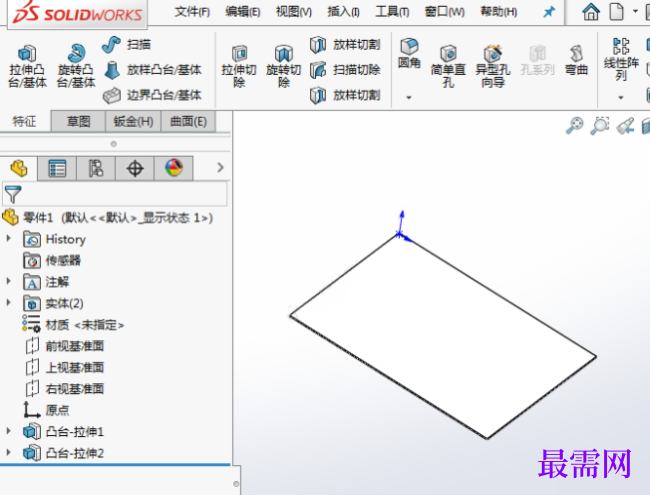The width and height of the screenshot is (650, 495).
Task: Select the Linear Pattern (线性阵列) tool
Action: pyautogui.click(x=621, y=59)
